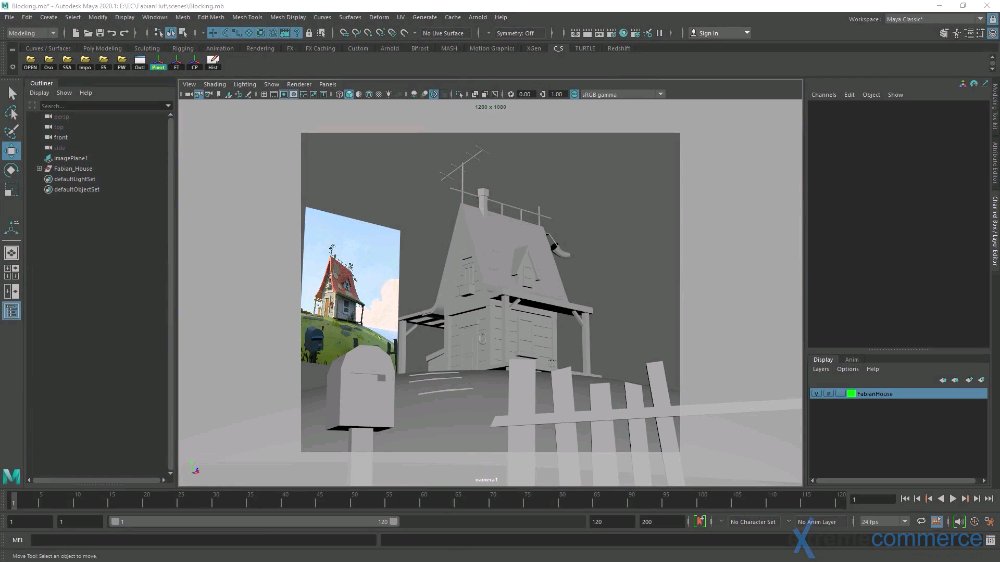The image size is (1000, 562).
Task: Open the Channels menu in Channel Box
Action: tap(823, 94)
